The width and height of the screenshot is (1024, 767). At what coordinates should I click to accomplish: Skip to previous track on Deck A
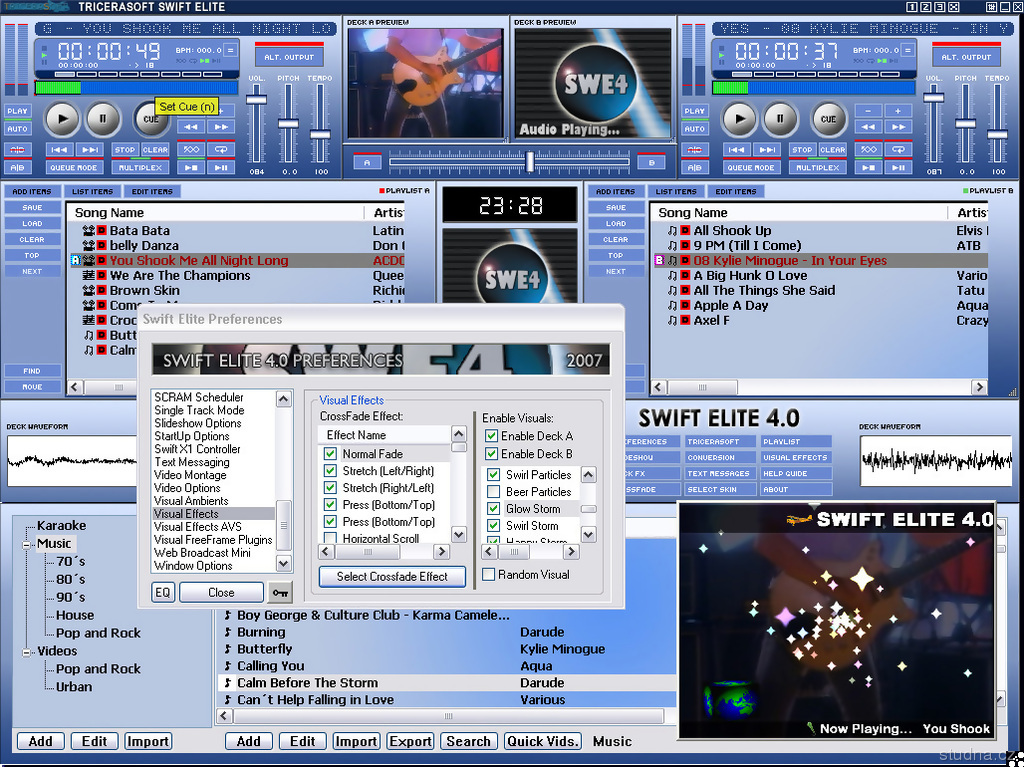pos(59,150)
